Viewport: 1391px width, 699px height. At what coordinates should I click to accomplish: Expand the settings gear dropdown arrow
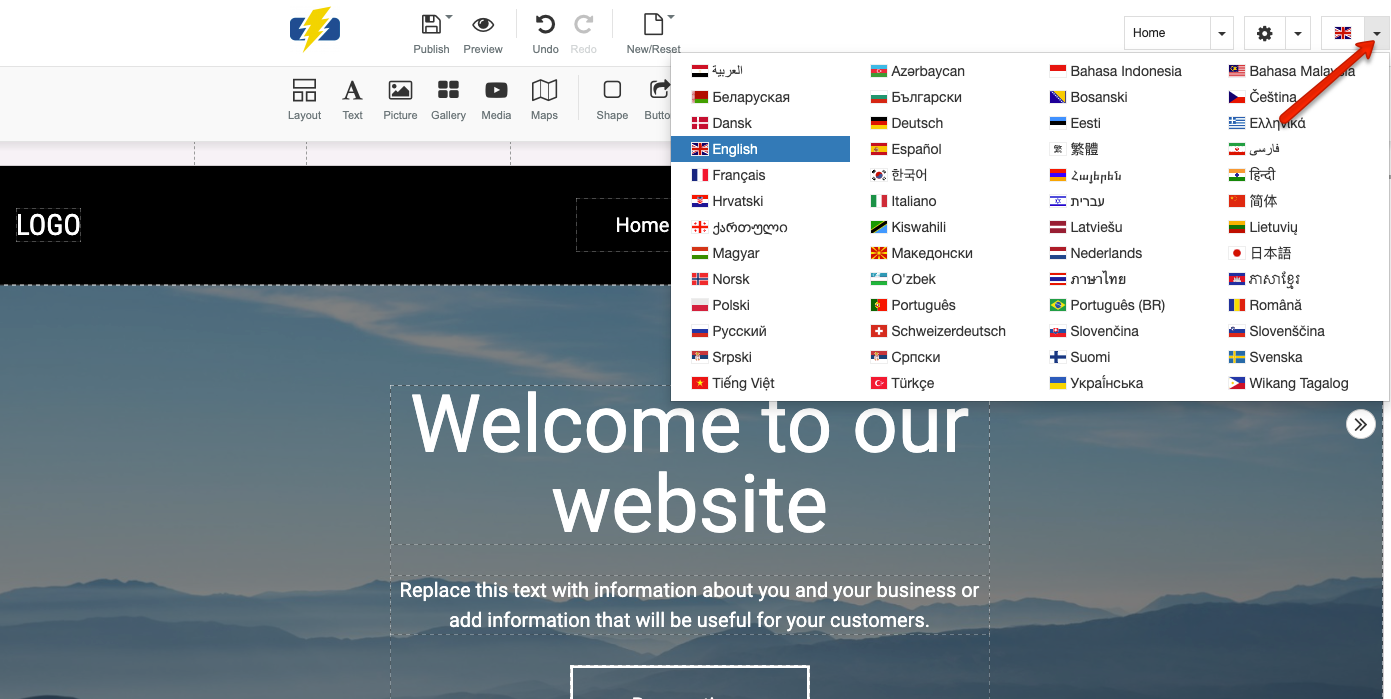[1298, 32]
